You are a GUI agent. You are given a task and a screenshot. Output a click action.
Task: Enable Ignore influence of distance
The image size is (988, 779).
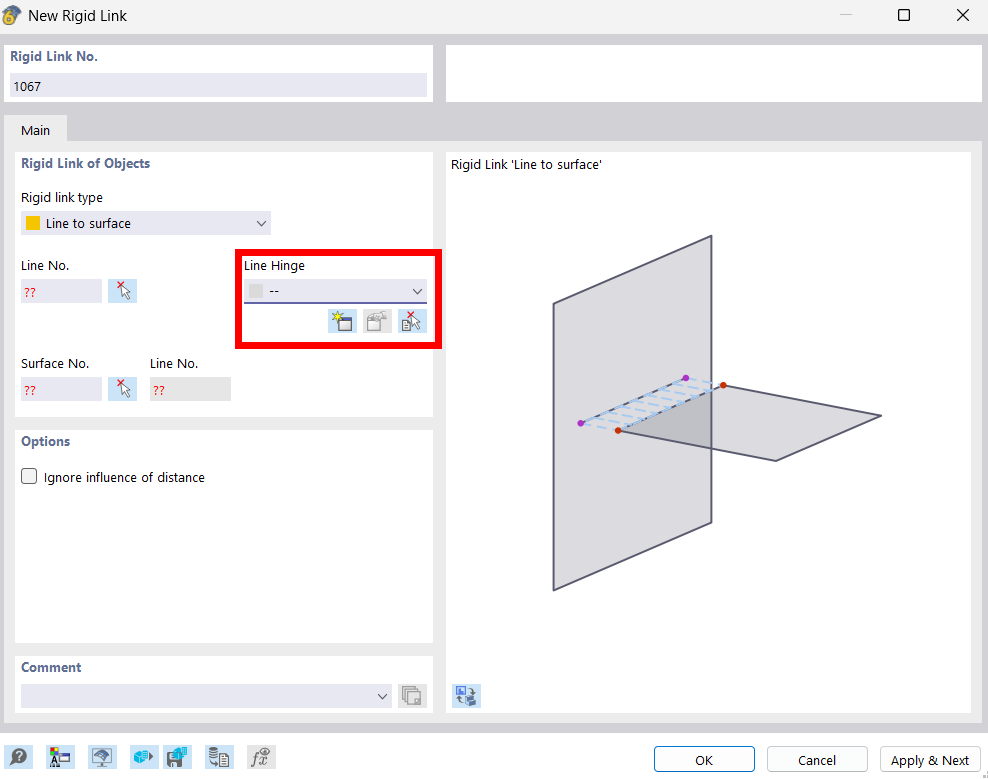tap(30, 477)
